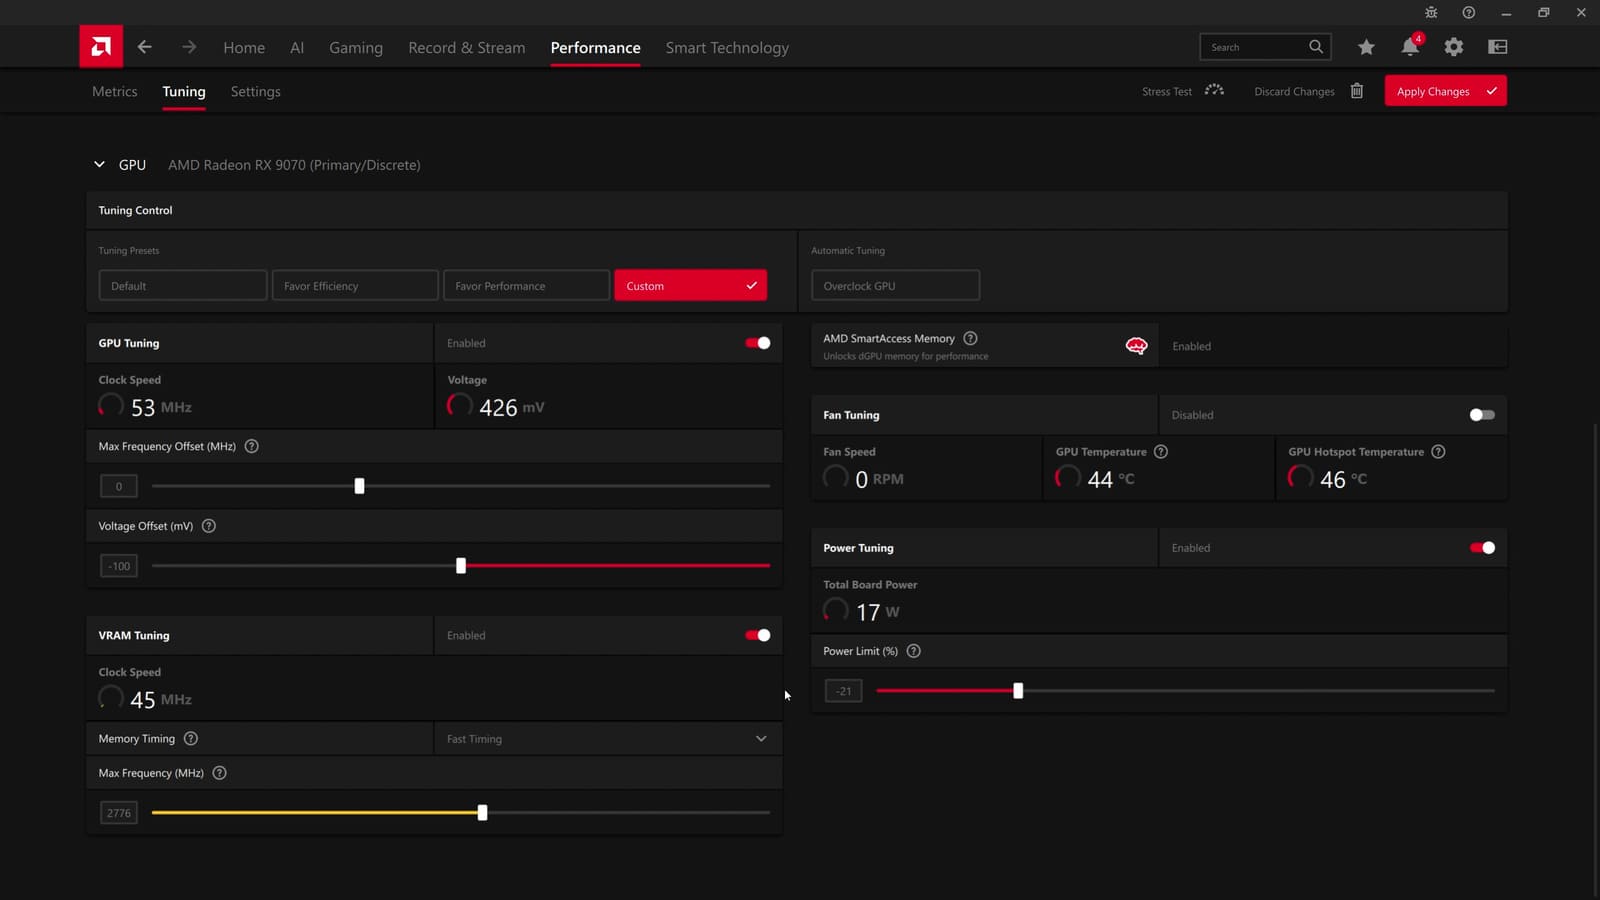Image resolution: width=1600 pixels, height=900 pixels.
Task: Click the Tuning Control heading
Action: [x=135, y=210]
